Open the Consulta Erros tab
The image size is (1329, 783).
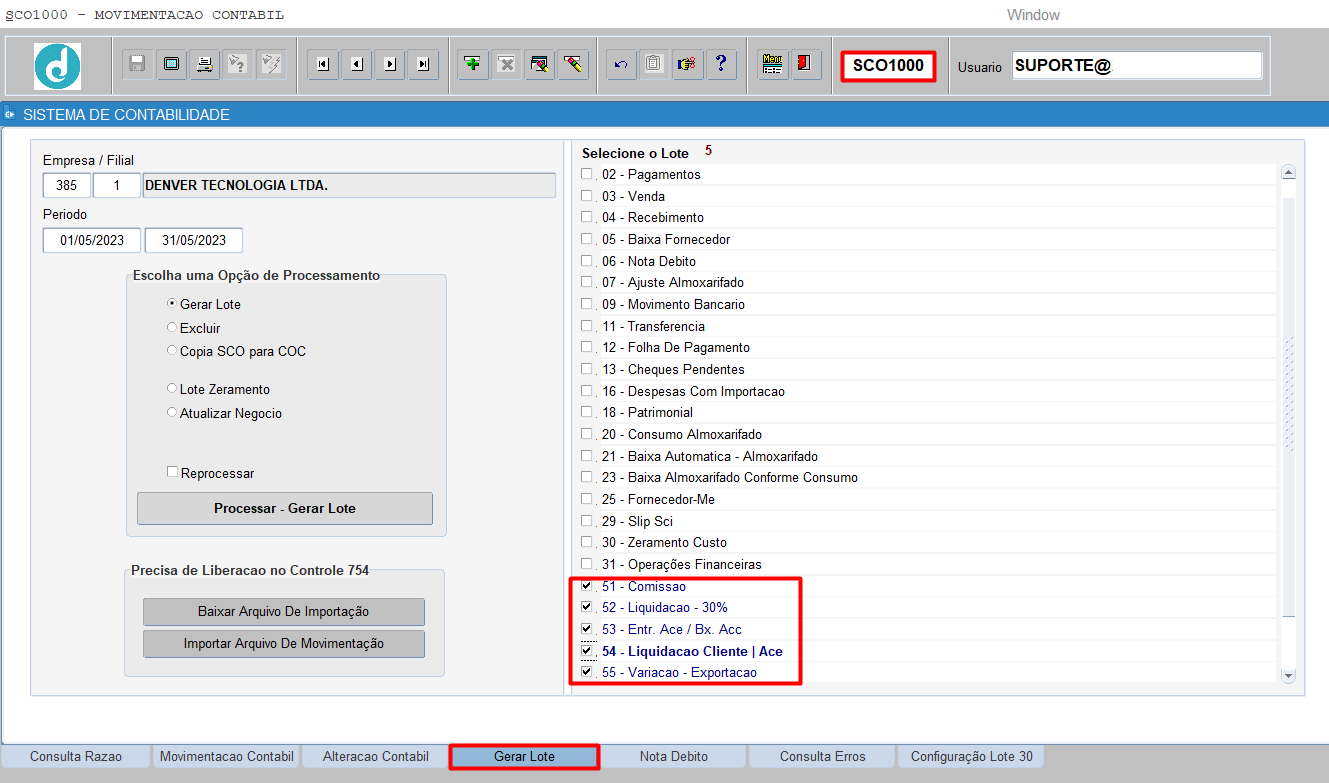coord(822,756)
